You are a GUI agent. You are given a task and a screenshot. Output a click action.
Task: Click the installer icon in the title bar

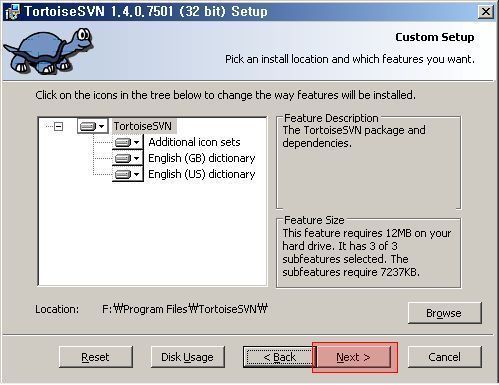(12, 12)
